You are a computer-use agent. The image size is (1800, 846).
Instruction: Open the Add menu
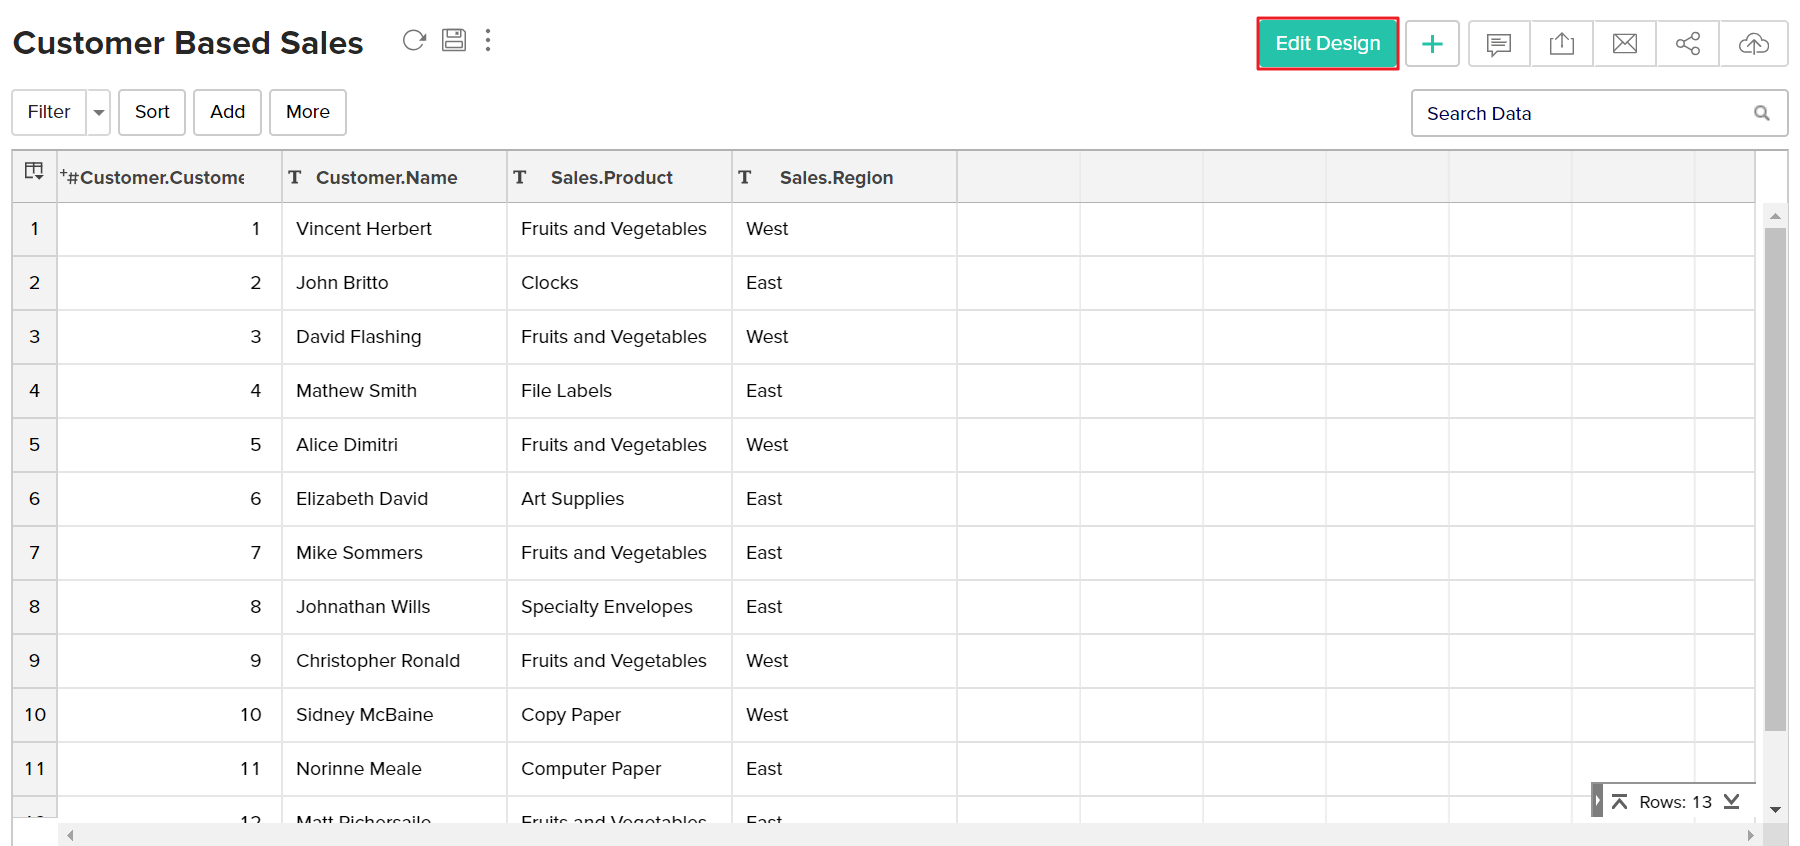[x=227, y=112]
